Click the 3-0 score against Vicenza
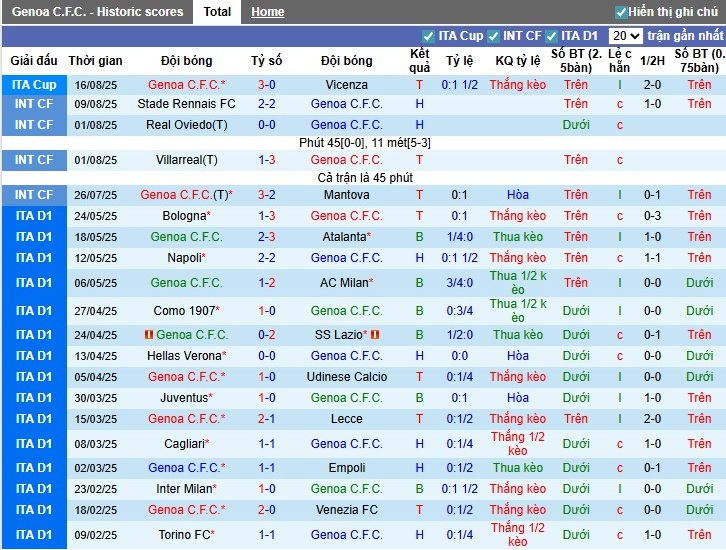726x550 pixels. click(x=266, y=85)
